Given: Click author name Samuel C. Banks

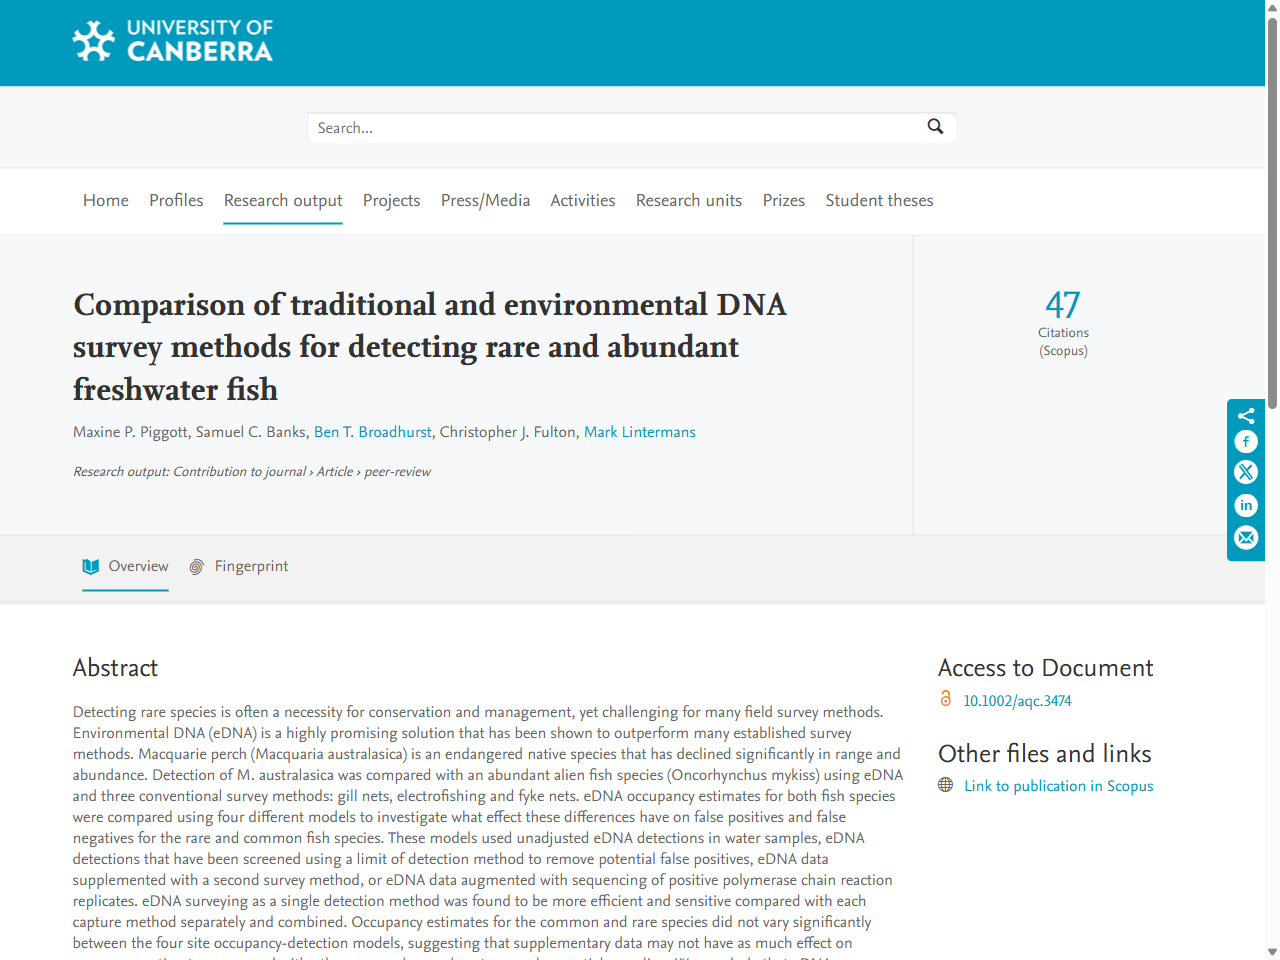Looking at the screenshot, I should pos(251,432).
